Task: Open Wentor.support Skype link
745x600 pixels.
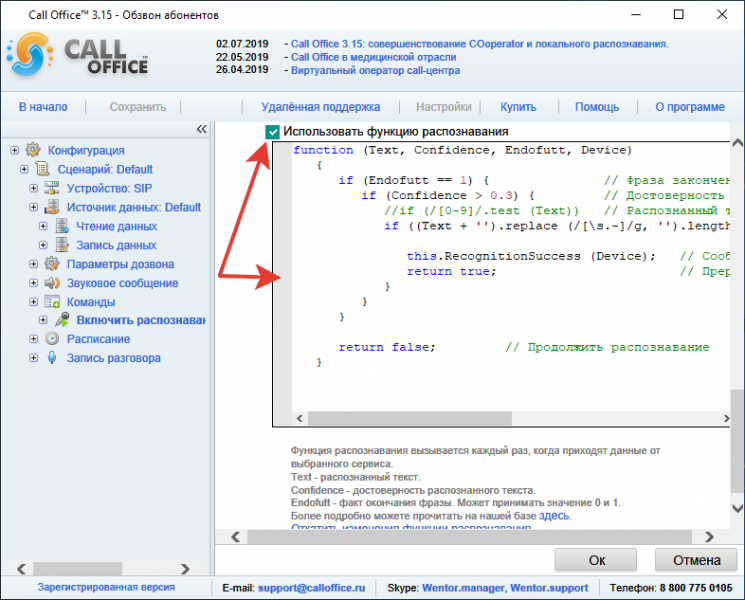Action: click(x=549, y=588)
